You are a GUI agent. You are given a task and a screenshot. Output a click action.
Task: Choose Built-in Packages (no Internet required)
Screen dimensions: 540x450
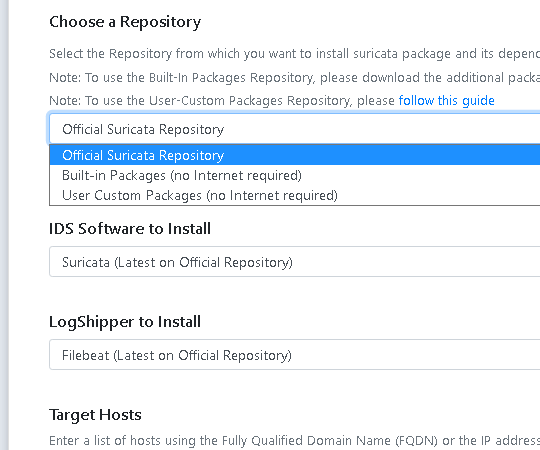[295, 175]
